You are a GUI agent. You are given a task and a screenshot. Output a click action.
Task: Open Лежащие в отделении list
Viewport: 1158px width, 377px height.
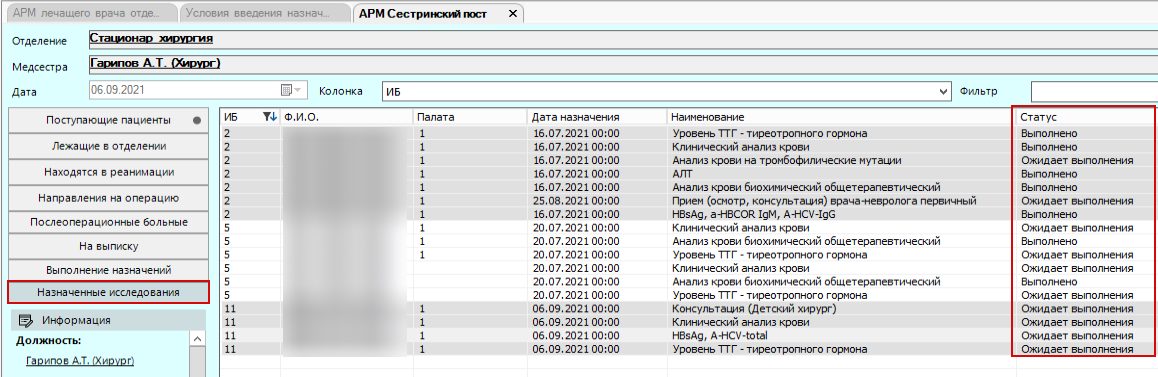tap(108, 146)
